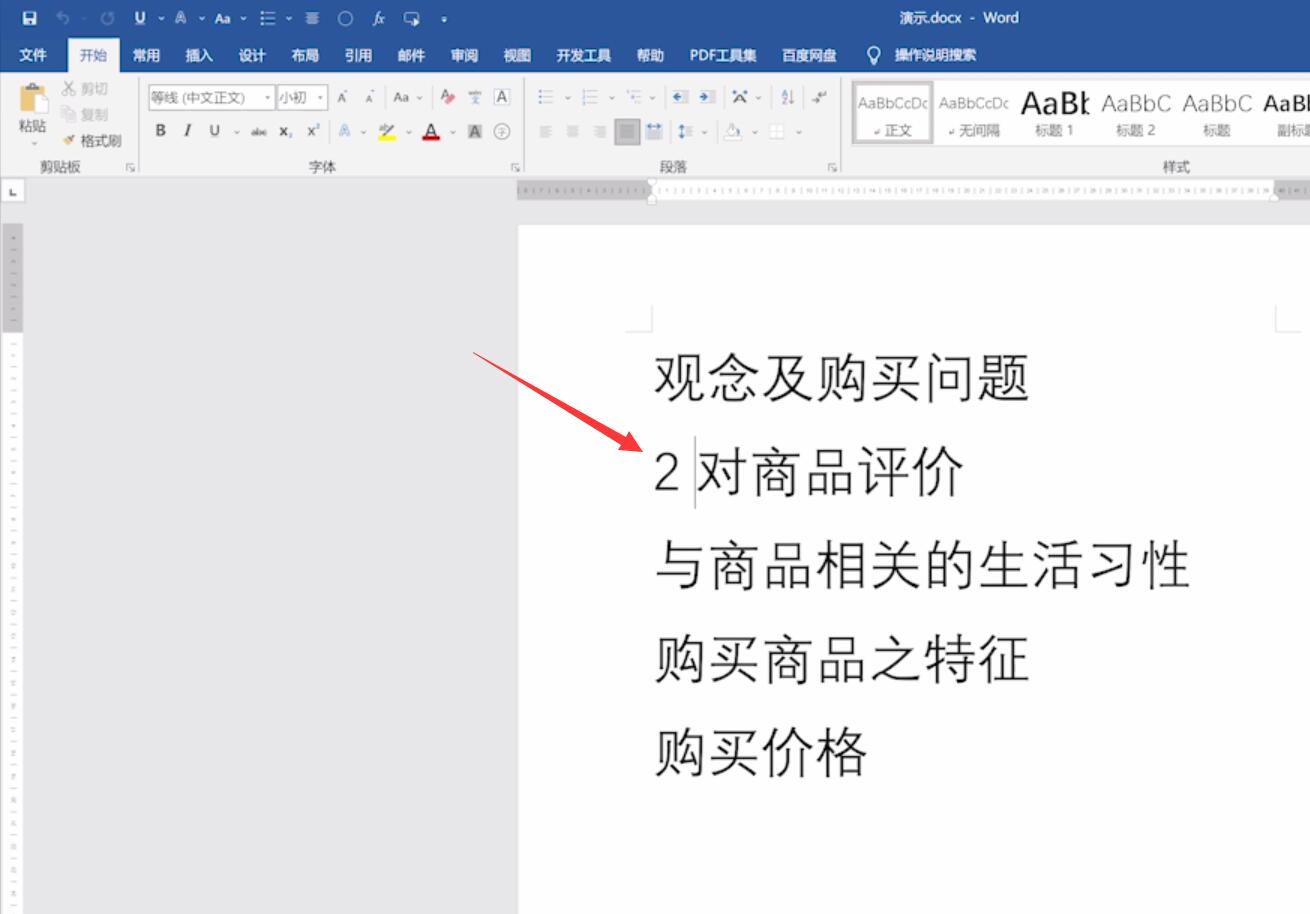Click the Save icon in quick access toolbar

pos(29,18)
